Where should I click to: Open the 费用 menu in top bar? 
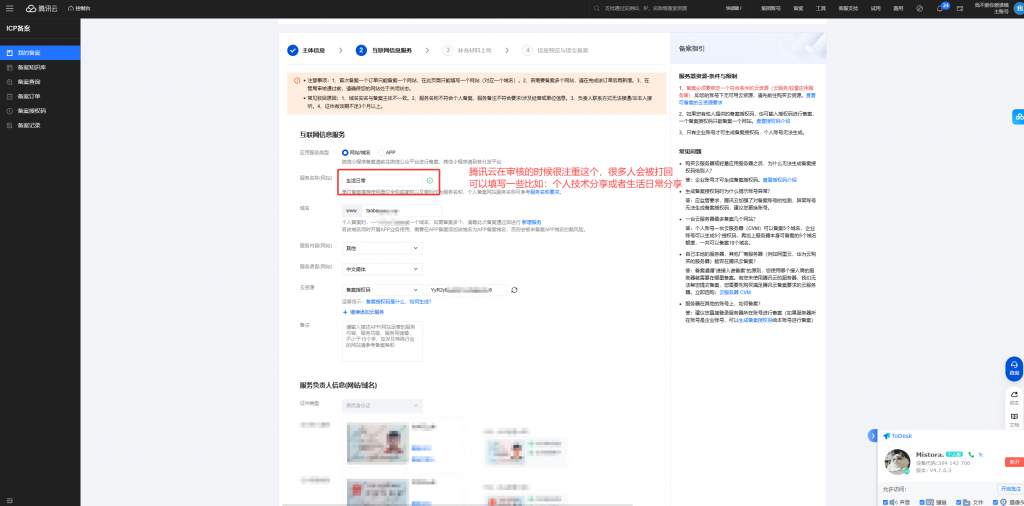898,8
